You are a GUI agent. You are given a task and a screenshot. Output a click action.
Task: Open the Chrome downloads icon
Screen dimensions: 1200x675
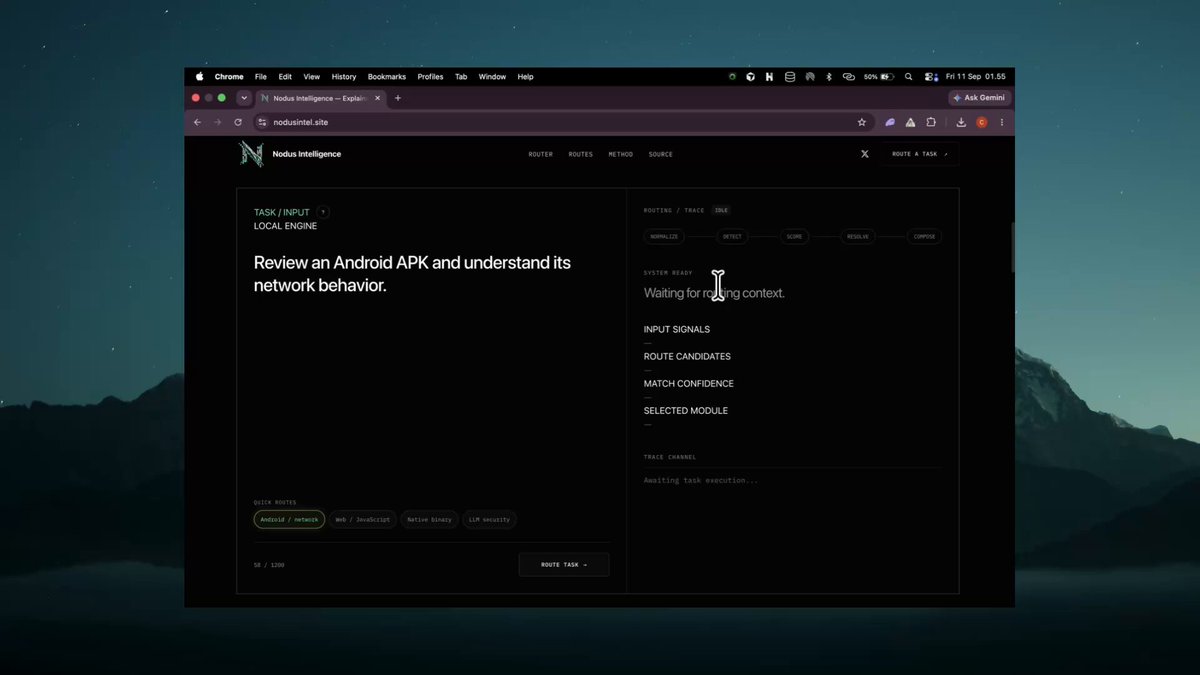click(961, 122)
